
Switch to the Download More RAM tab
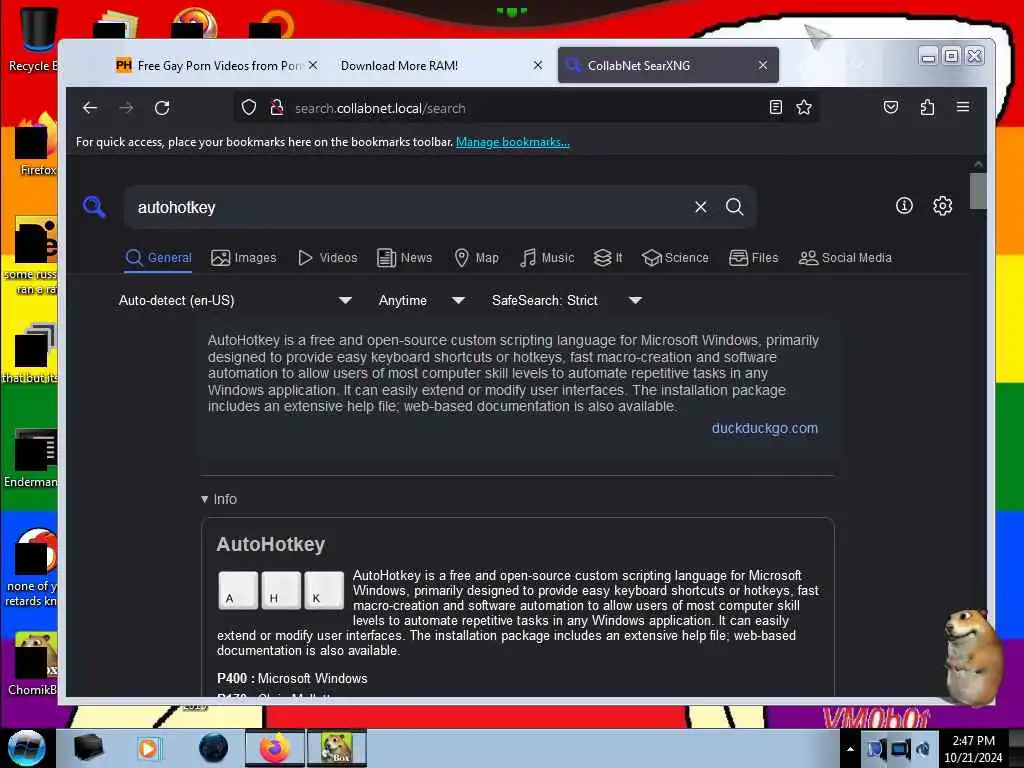441,65
